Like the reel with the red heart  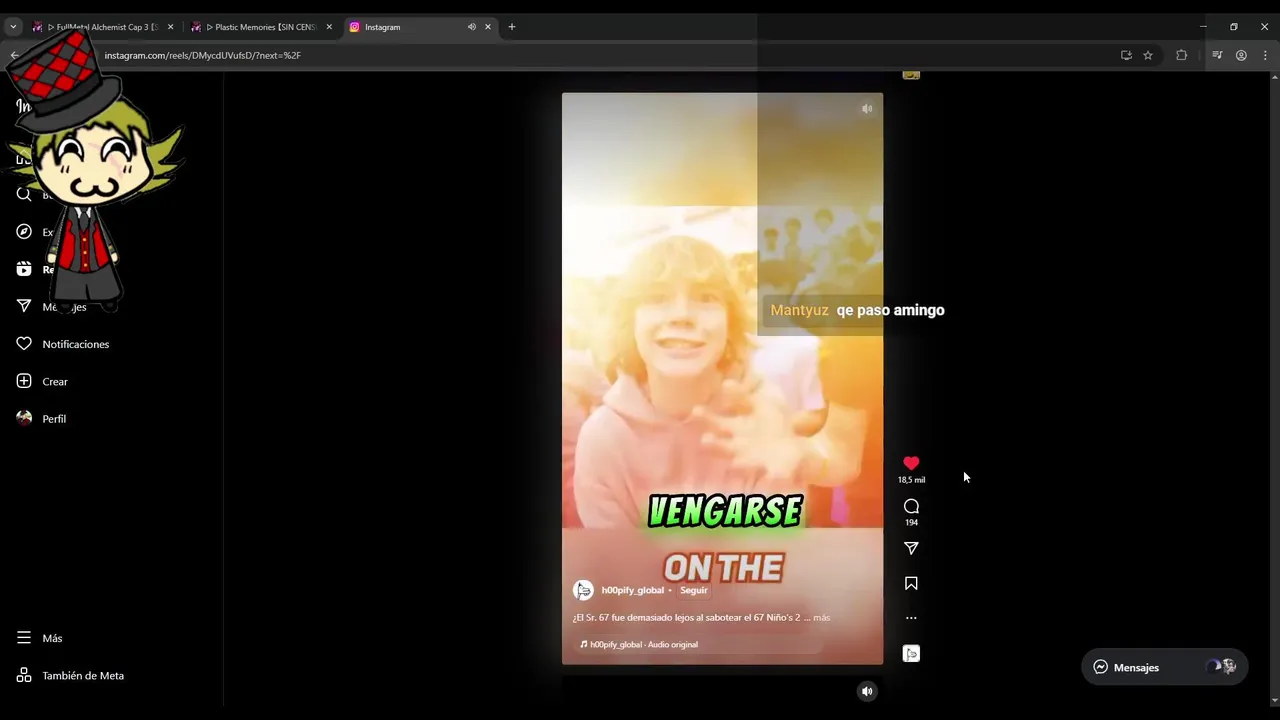tap(911, 463)
